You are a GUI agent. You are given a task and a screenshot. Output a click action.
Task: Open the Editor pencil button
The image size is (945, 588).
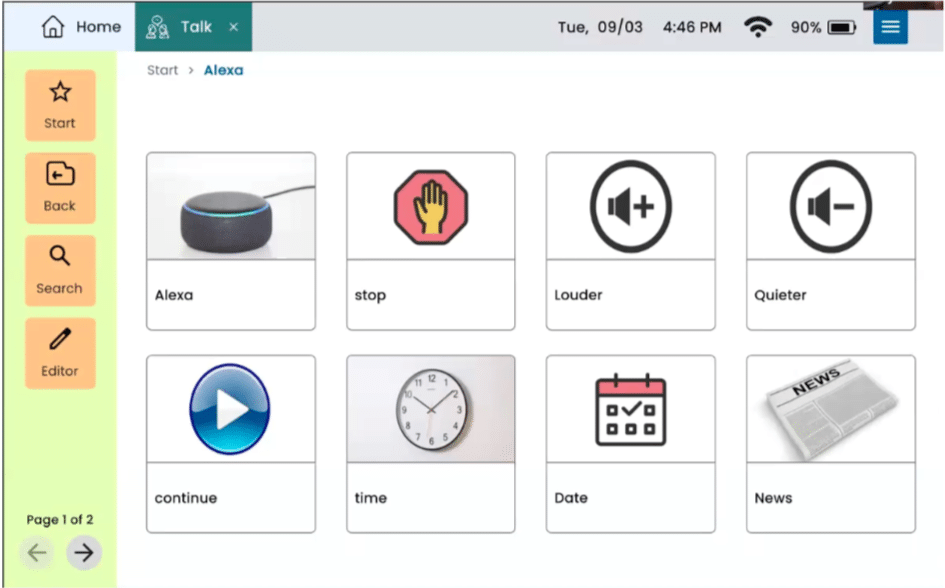point(60,353)
